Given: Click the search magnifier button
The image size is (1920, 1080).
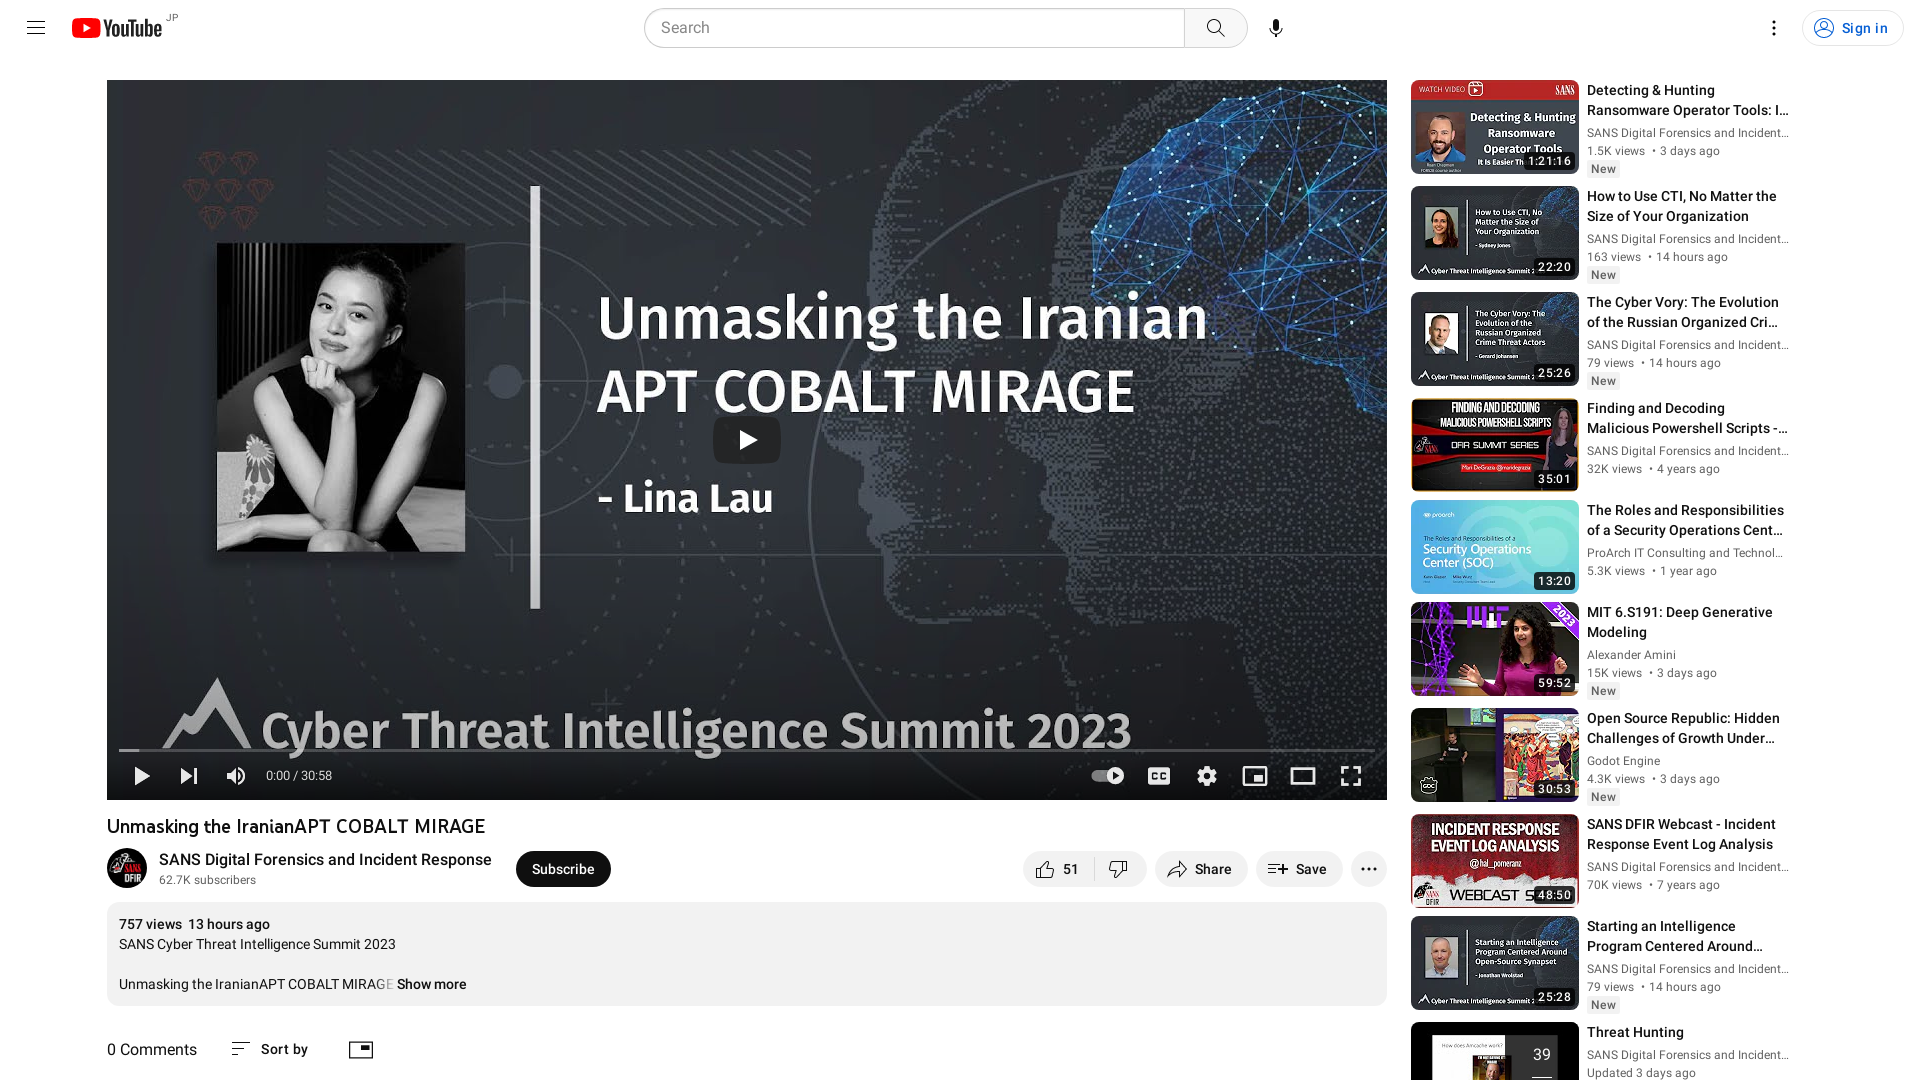Looking at the screenshot, I should click(1215, 28).
